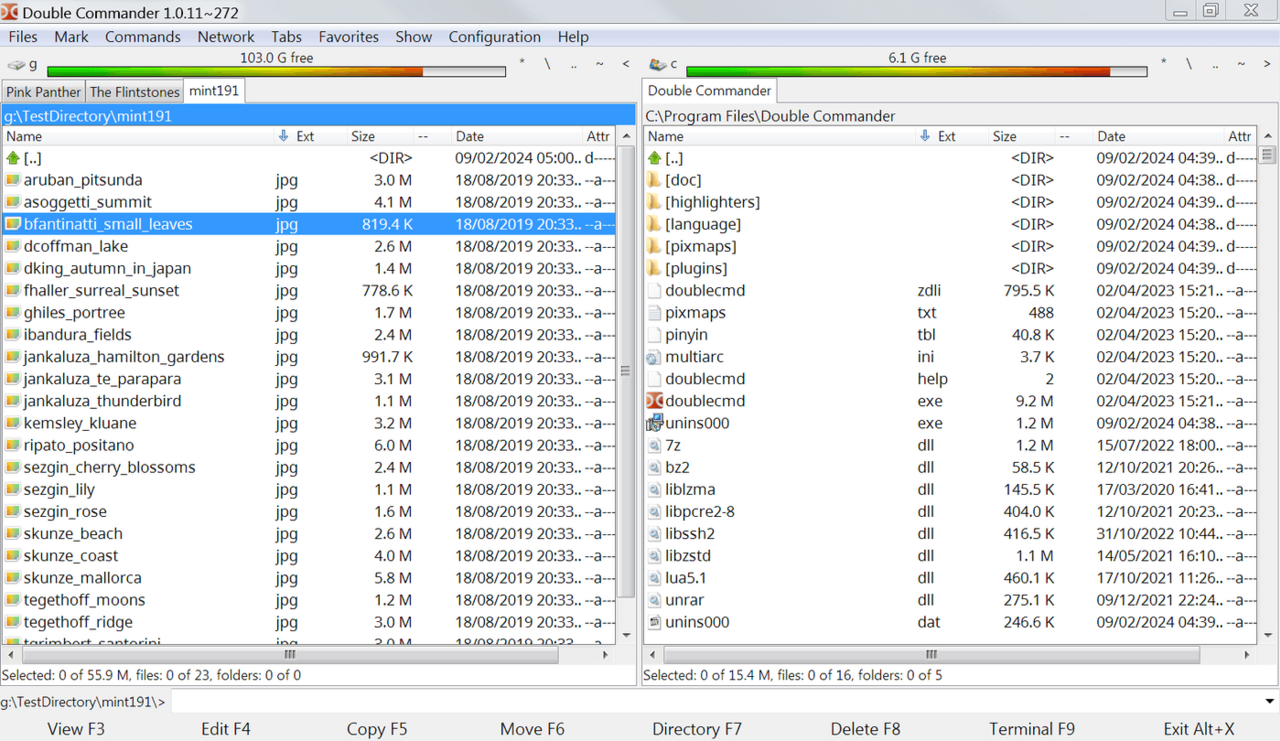Click the [doc] folder icon

[x=654, y=180]
